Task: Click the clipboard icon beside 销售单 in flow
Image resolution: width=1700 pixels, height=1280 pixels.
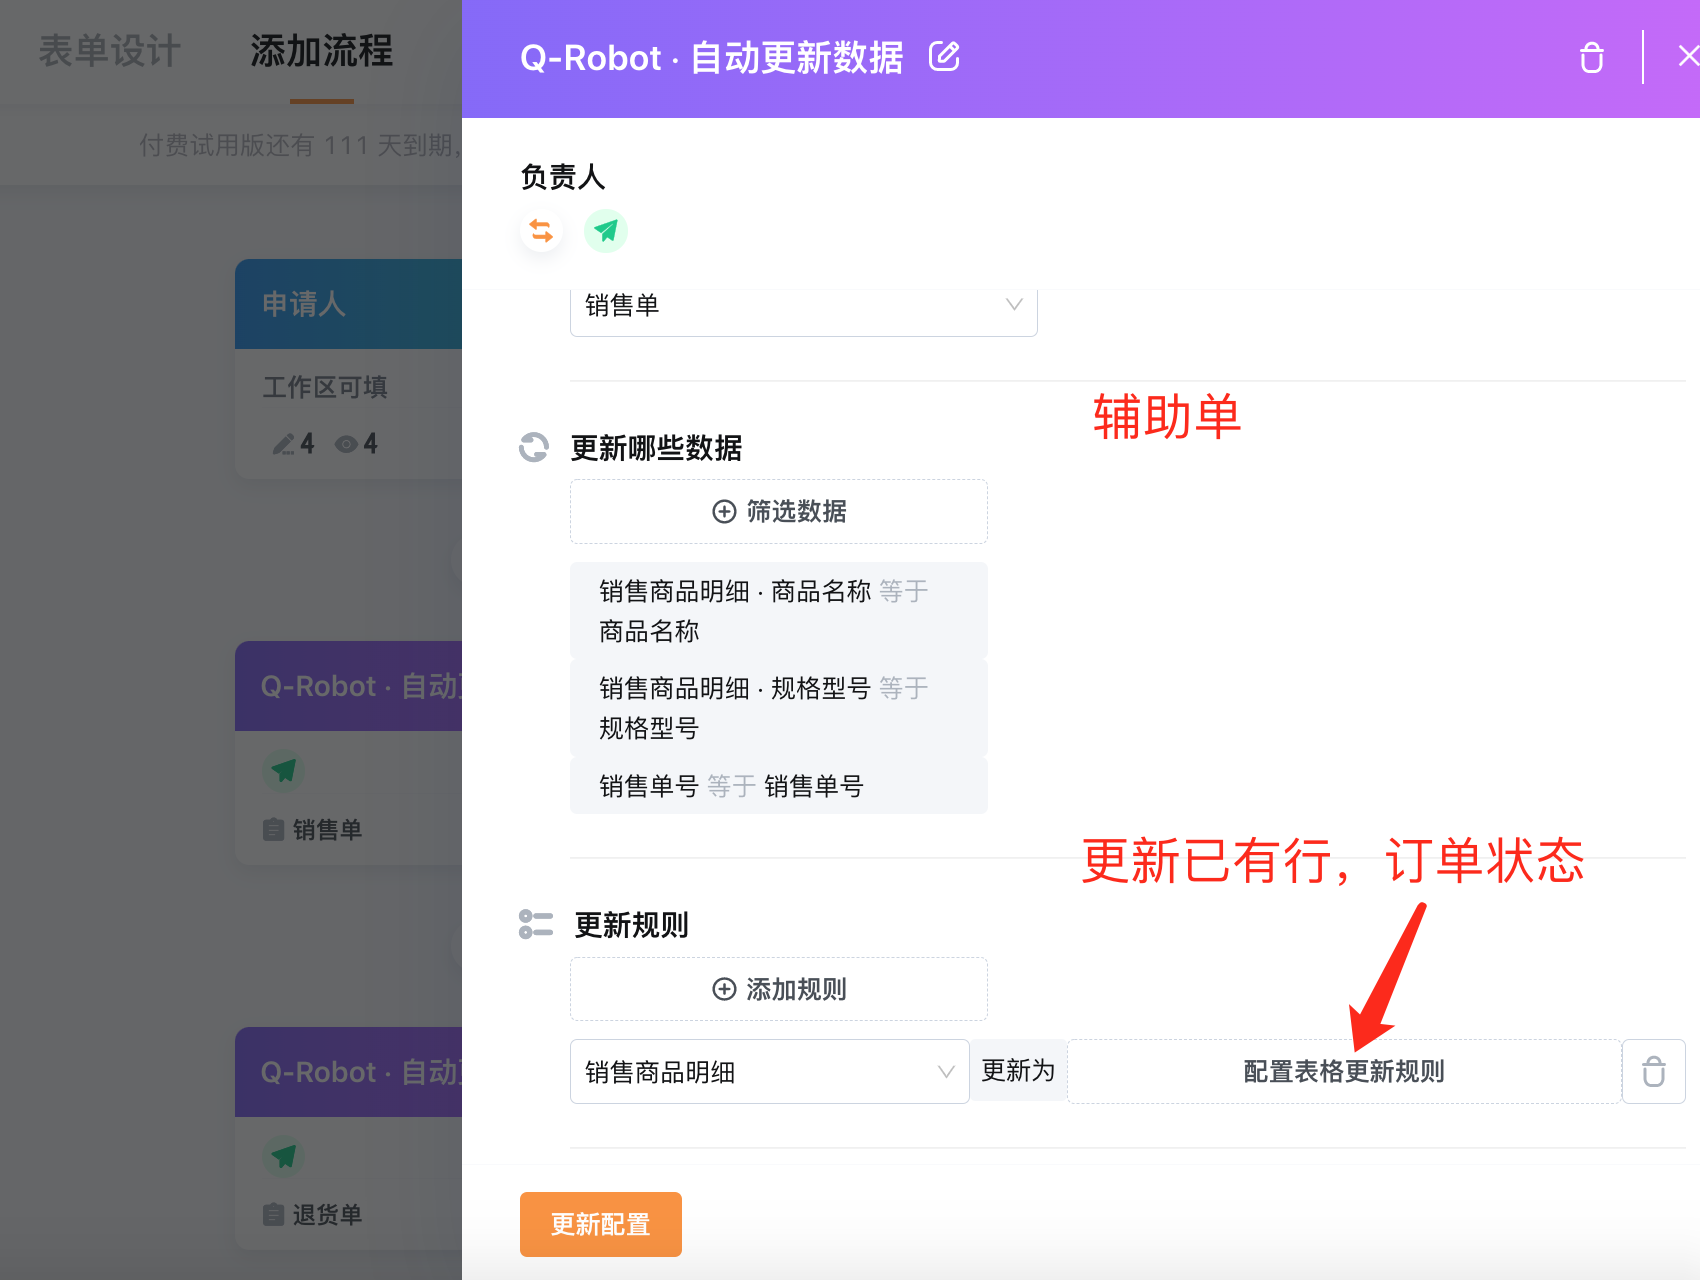Action: (273, 829)
